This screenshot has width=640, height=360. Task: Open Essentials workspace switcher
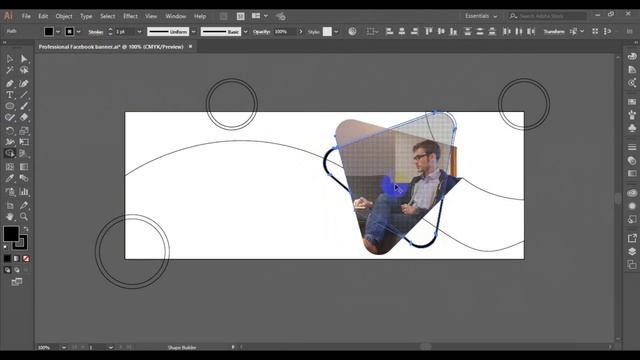[481, 16]
